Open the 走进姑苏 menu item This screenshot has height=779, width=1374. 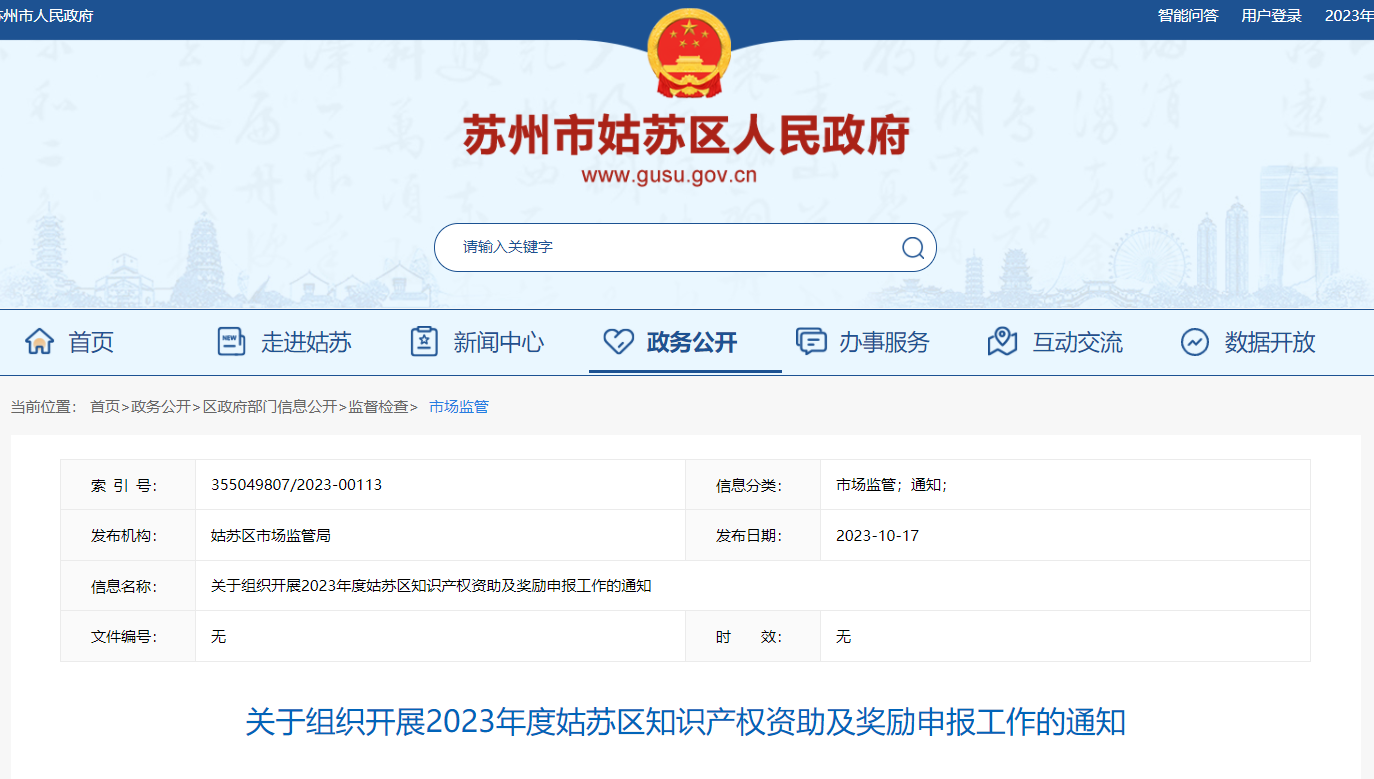(x=306, y=342)
